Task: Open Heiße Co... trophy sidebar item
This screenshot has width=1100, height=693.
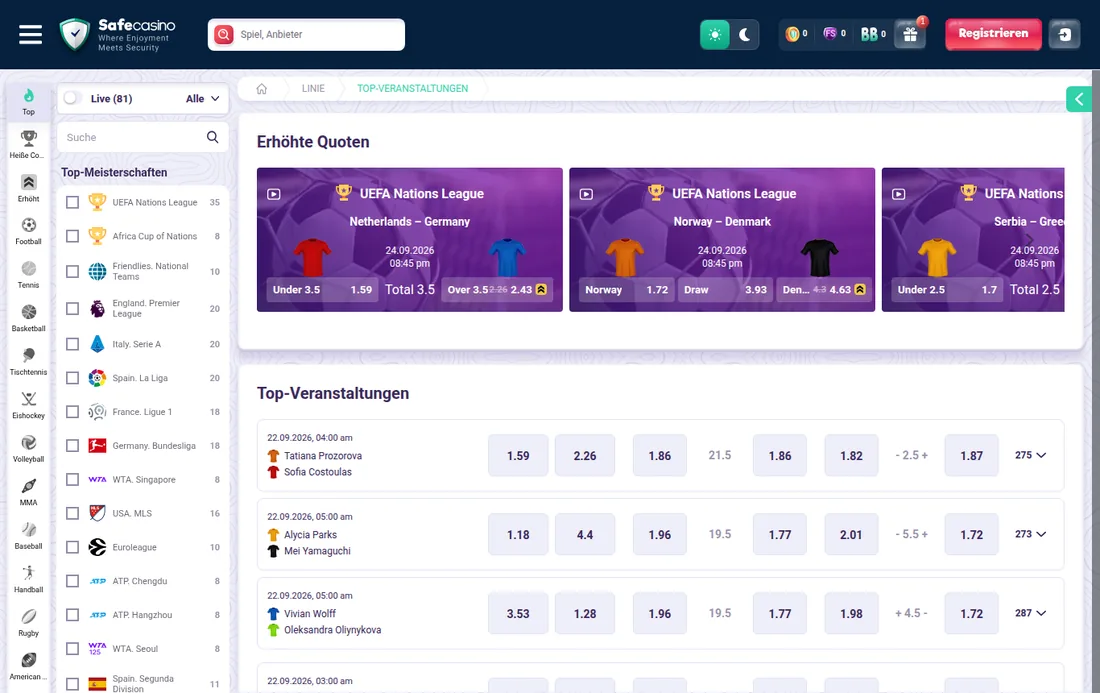Action: click(x=28, y=144)
